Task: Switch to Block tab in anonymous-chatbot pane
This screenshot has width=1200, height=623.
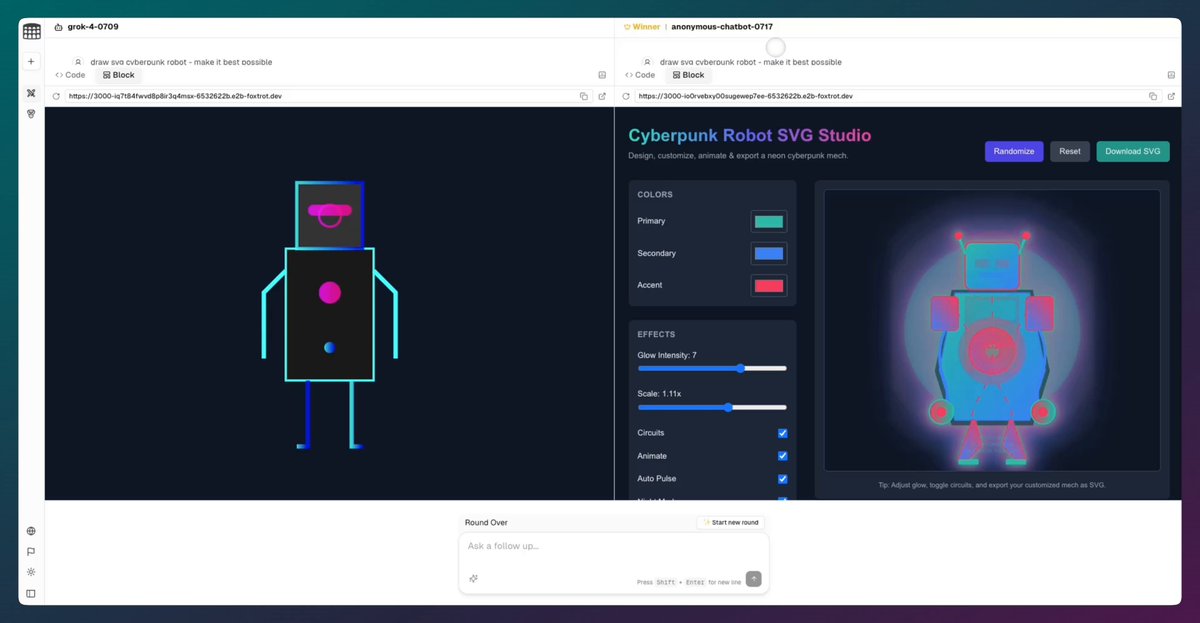Action: [688, 75]
